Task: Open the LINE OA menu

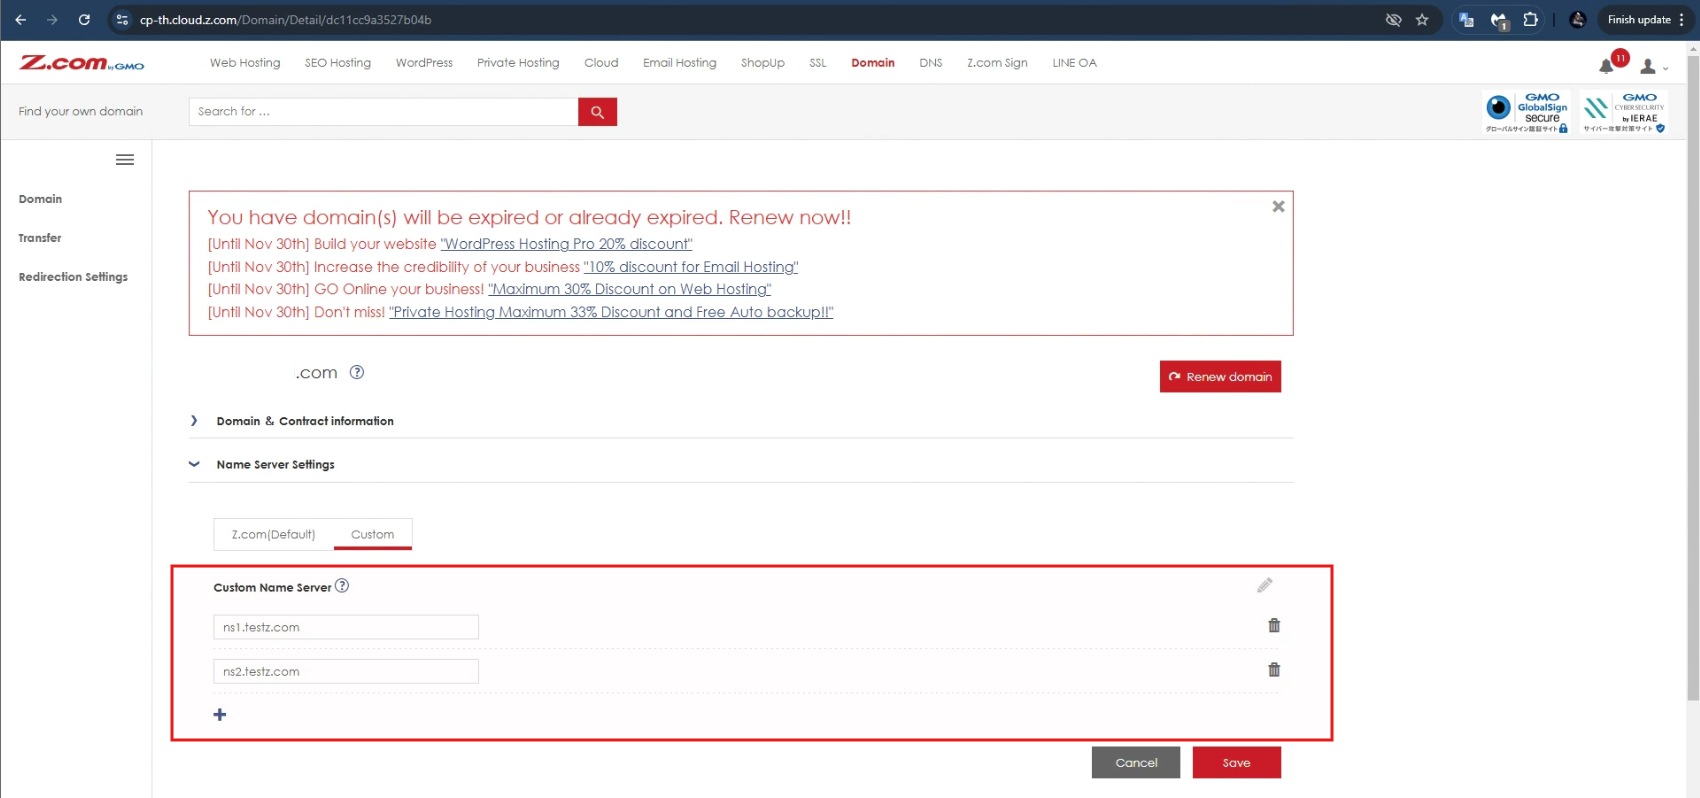Action: pos(1074,63)
